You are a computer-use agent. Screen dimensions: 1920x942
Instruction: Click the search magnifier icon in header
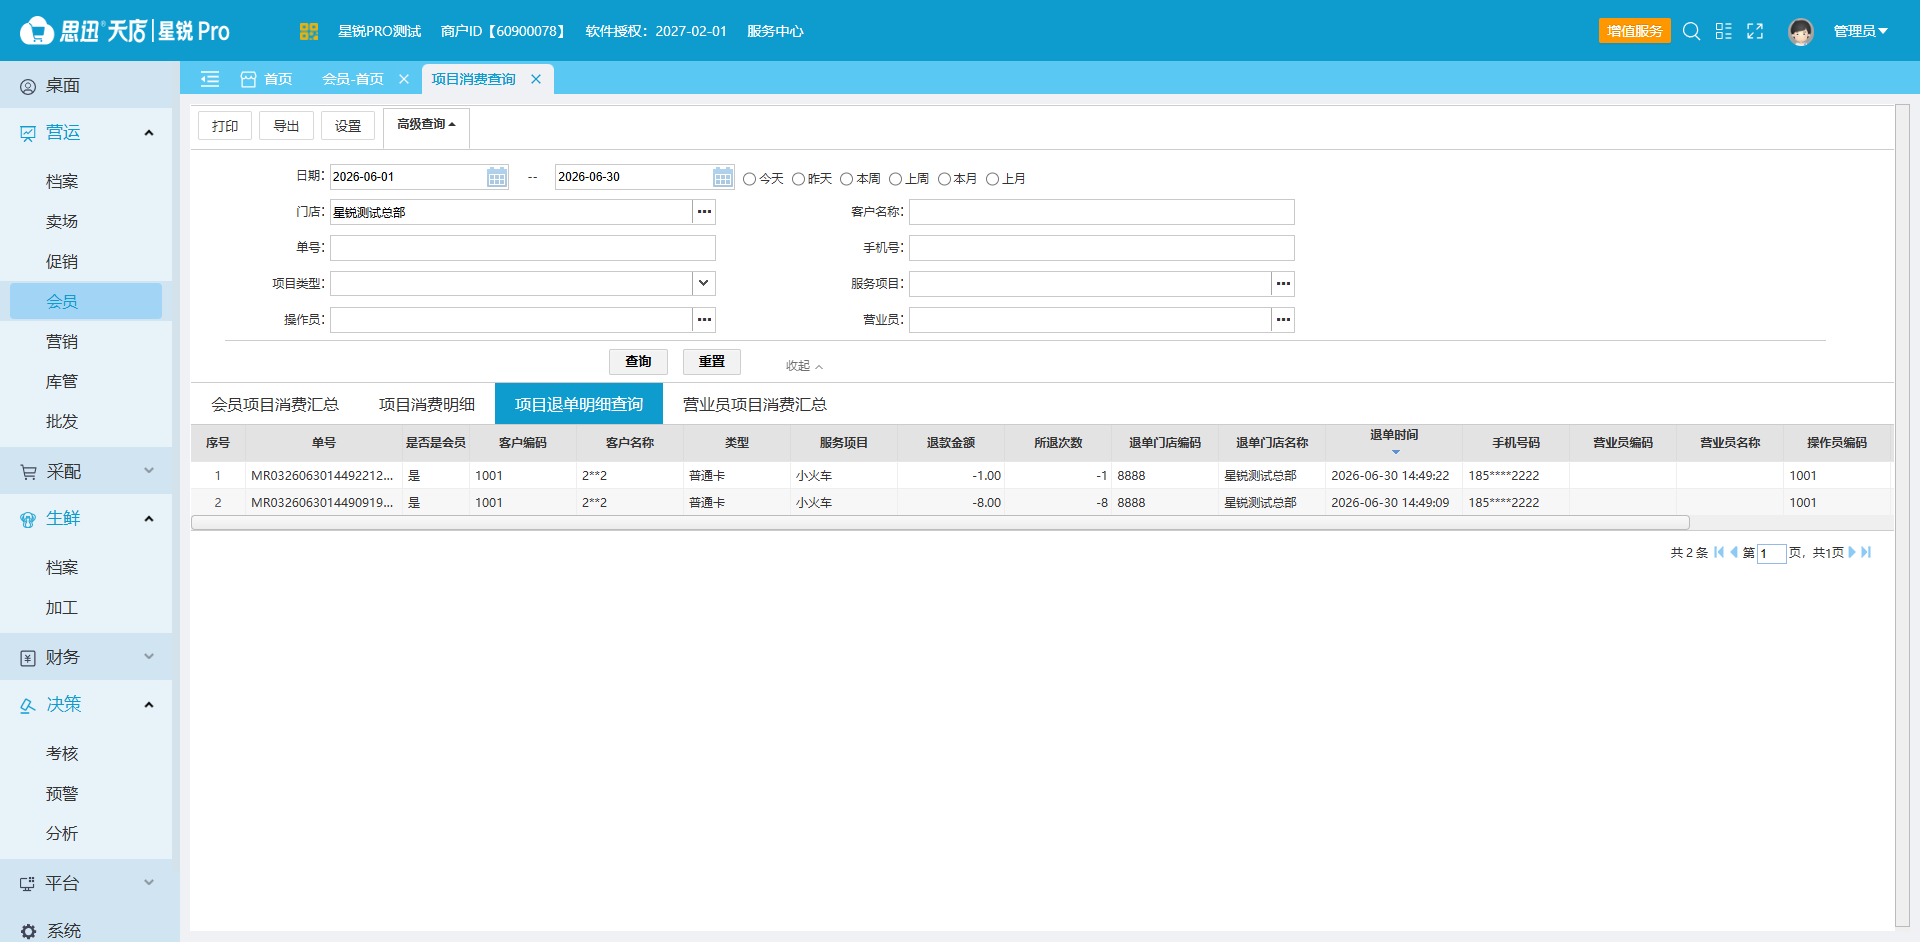(x=1691, y=31)
